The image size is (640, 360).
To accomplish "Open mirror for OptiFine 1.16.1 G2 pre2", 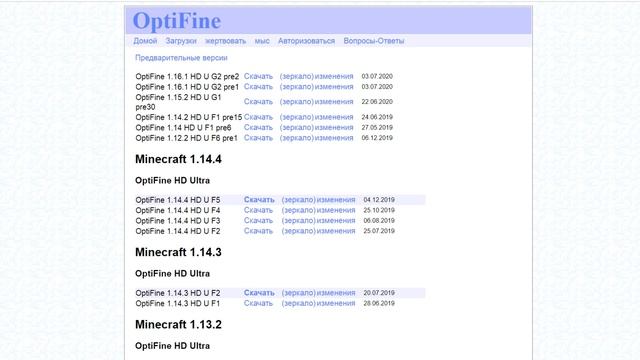I will (297, 76).
